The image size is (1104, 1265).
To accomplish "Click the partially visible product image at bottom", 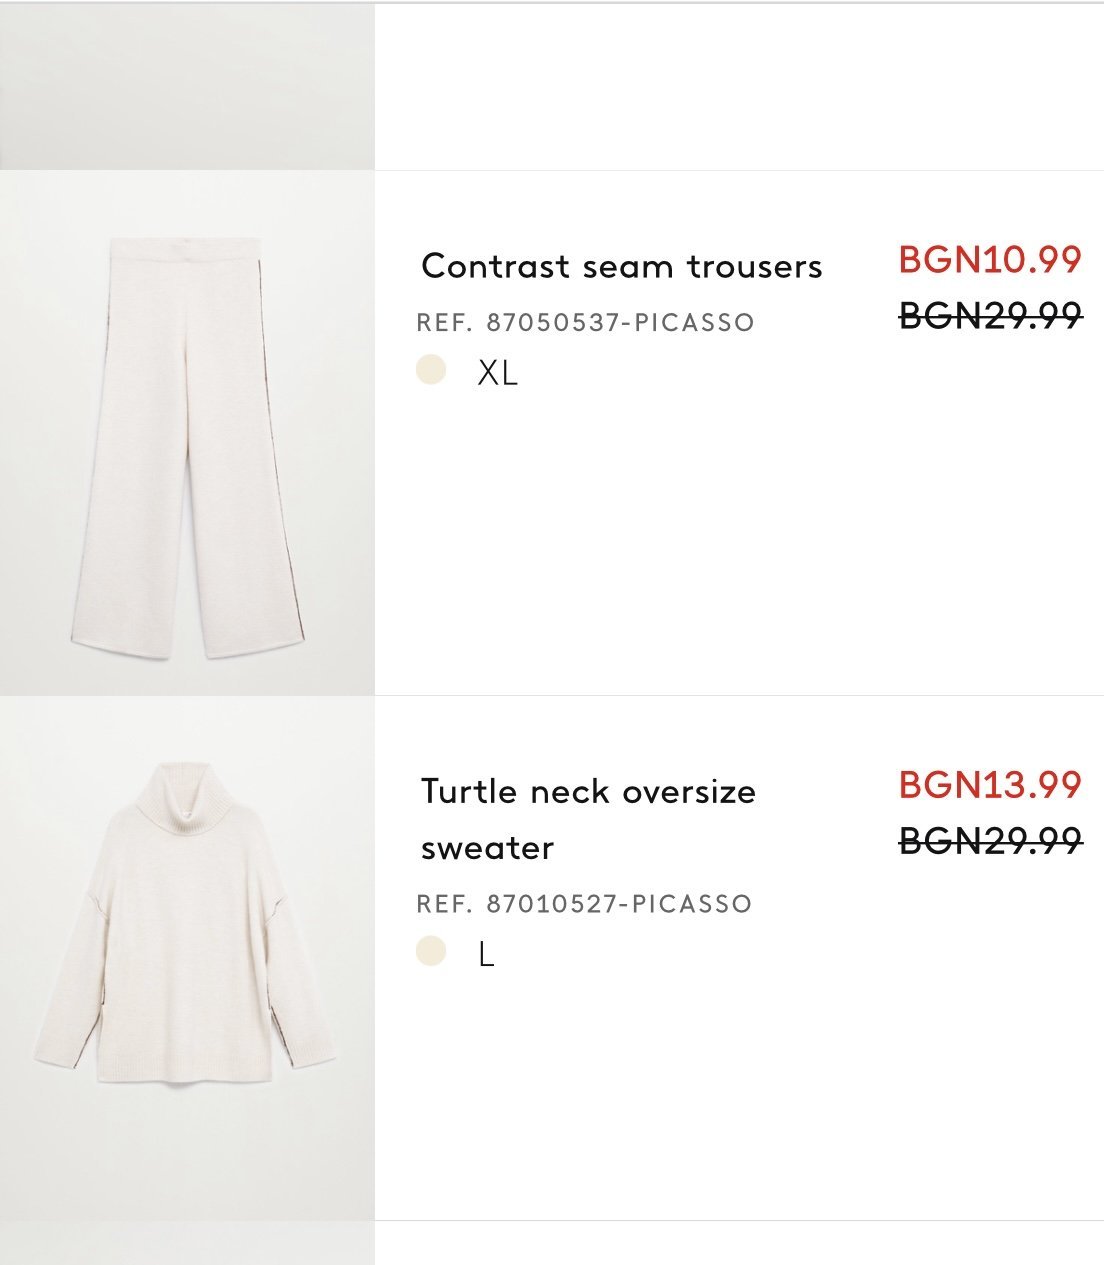I will point(187,1243).
